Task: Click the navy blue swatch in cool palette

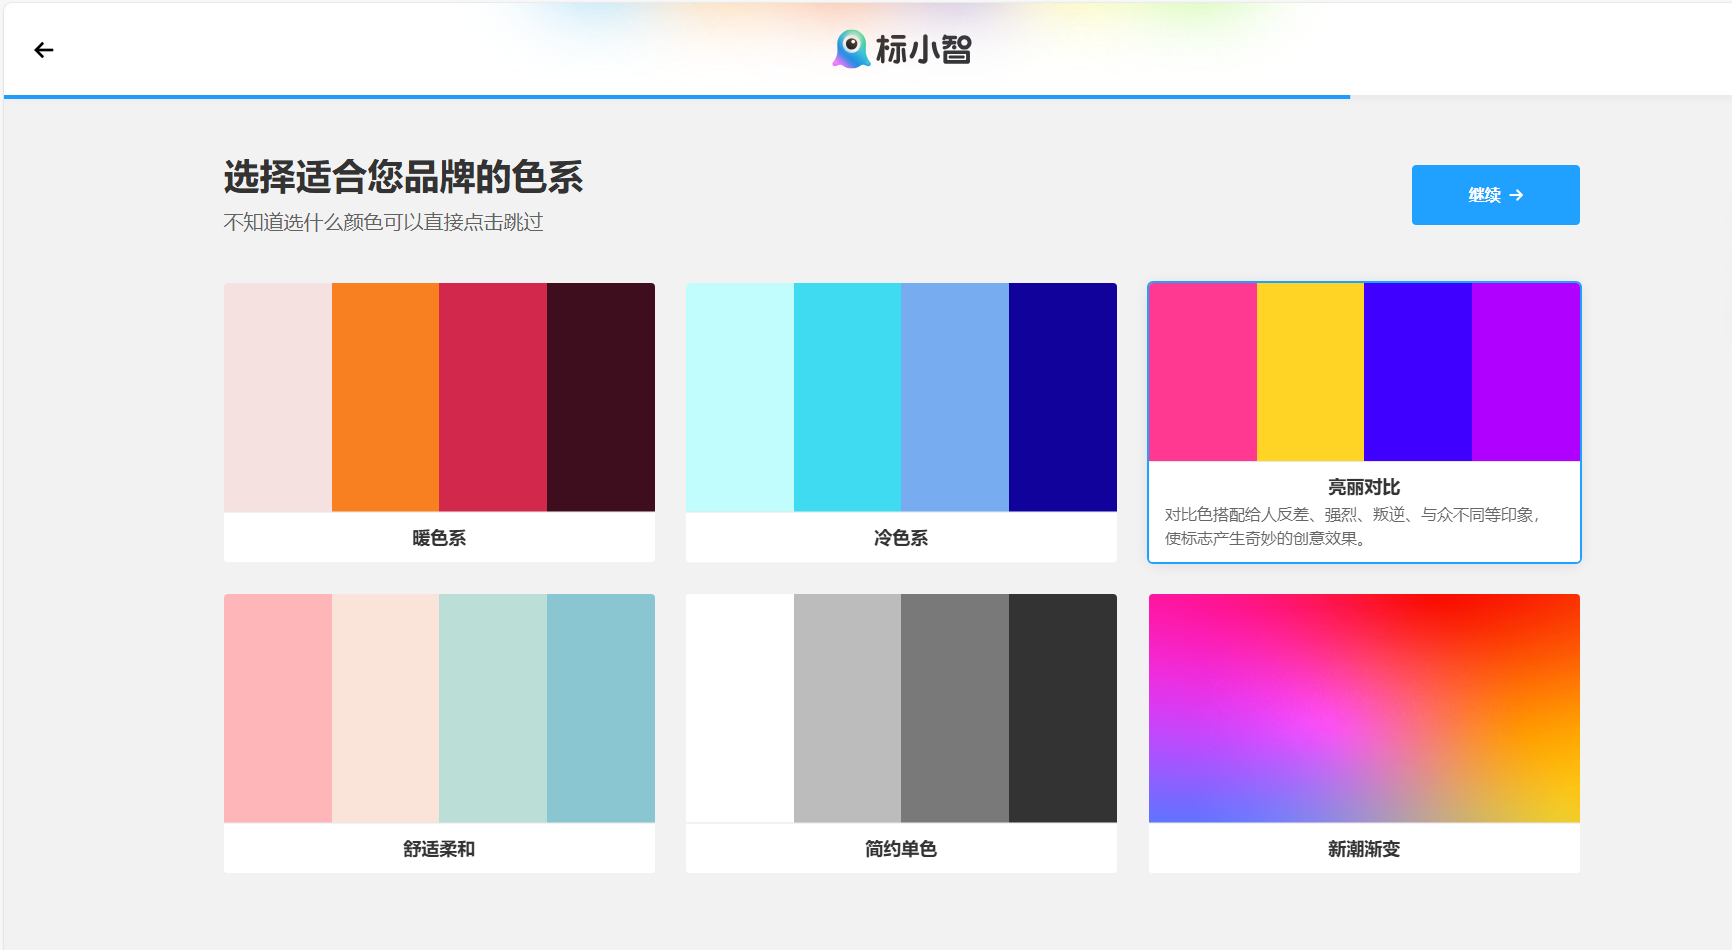Action: point(1063,397)
